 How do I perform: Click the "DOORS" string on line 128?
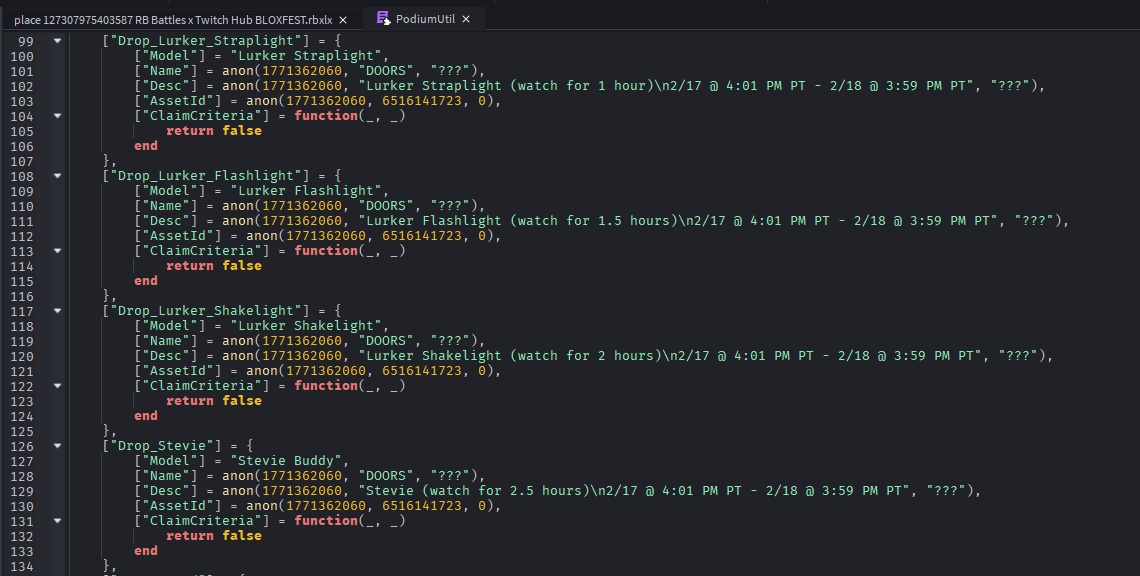tap(386, 476)
